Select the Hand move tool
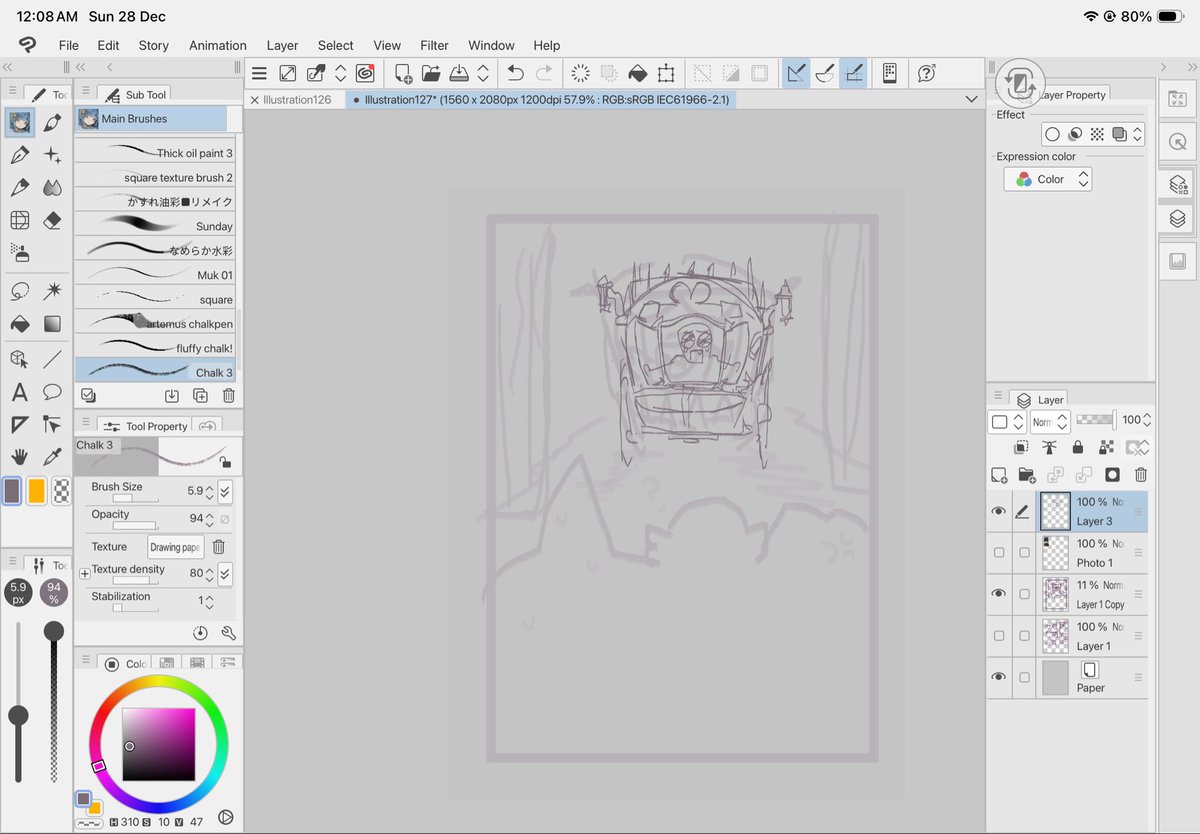The width and height of the screenshot is (1200, 834). [19, 457]
